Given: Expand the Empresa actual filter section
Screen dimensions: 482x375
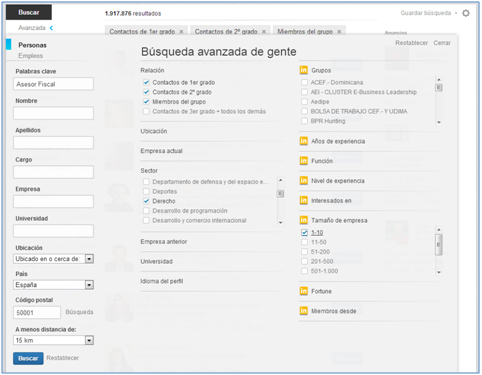Looking at the screenshot, I should pyautogui.click(x=161, y=151).
